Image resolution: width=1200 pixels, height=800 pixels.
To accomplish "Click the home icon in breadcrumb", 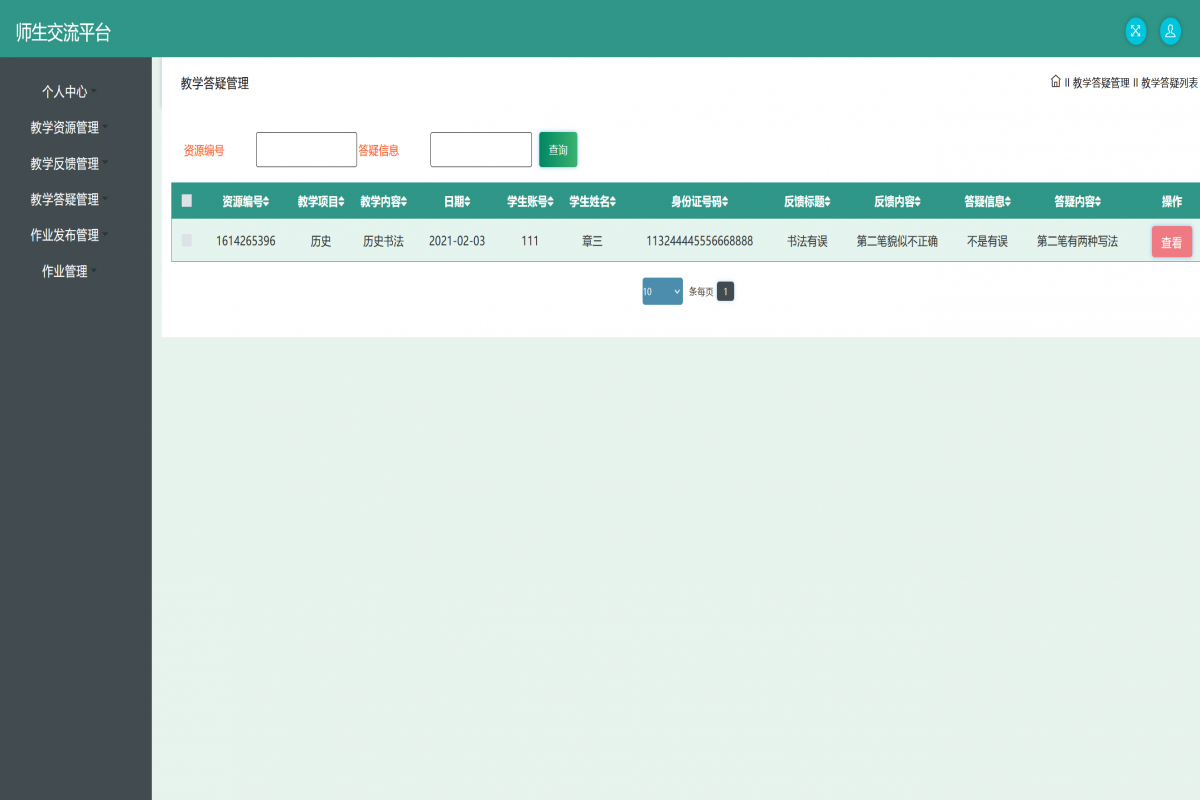I will [x=1055, y=83].
